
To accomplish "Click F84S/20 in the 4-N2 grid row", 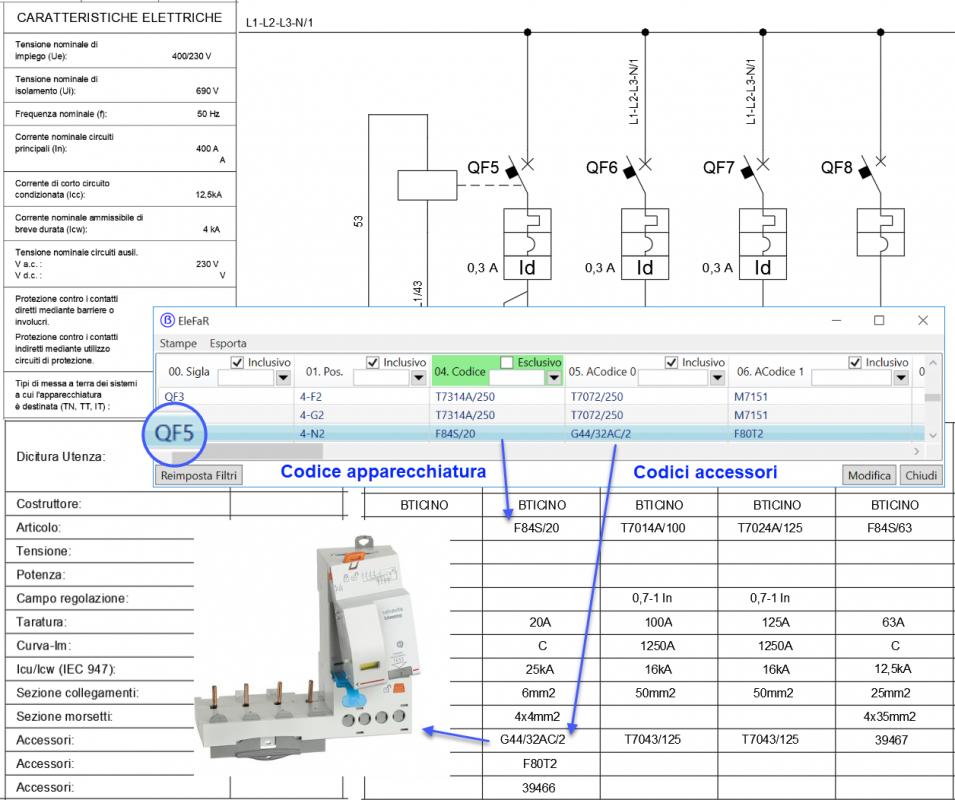I will point(455,434).
